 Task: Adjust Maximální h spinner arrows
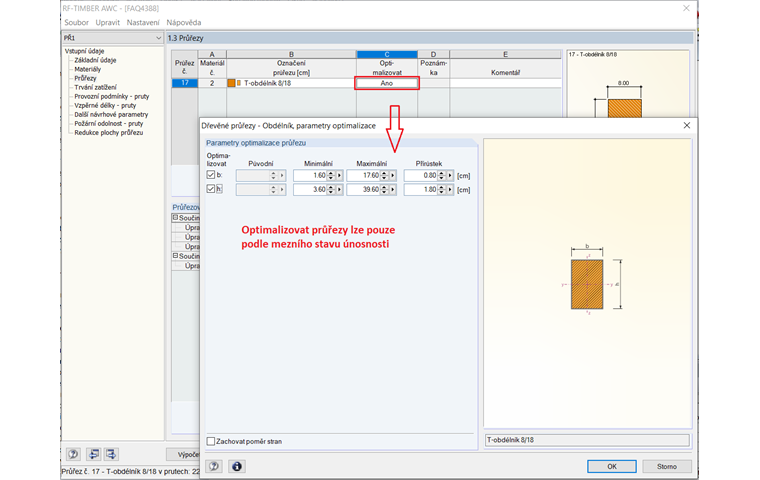click(x=384, y=190)
